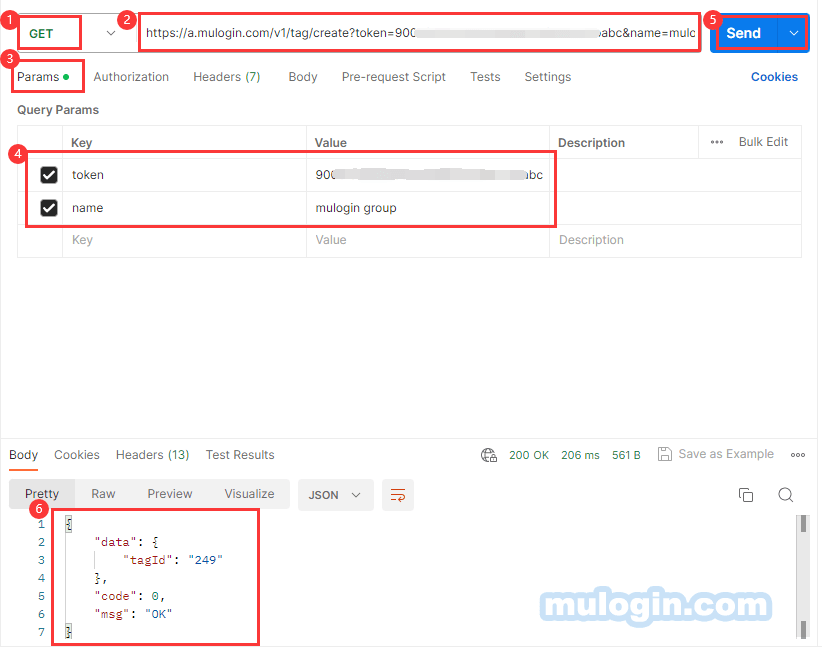Screen dimensions: 822x649
Task: Uncheck the token parameter checkbox
Action: [49, 175]
